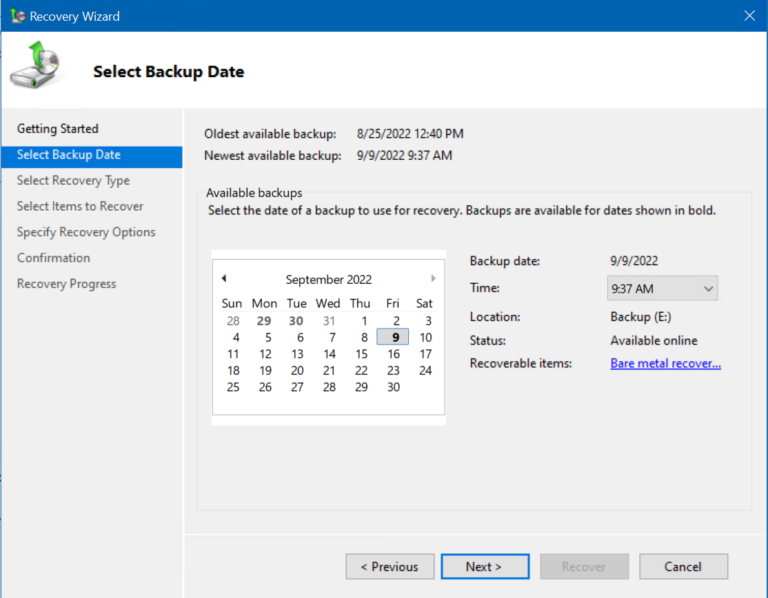Select the calendar date 30 below 23

393,387
